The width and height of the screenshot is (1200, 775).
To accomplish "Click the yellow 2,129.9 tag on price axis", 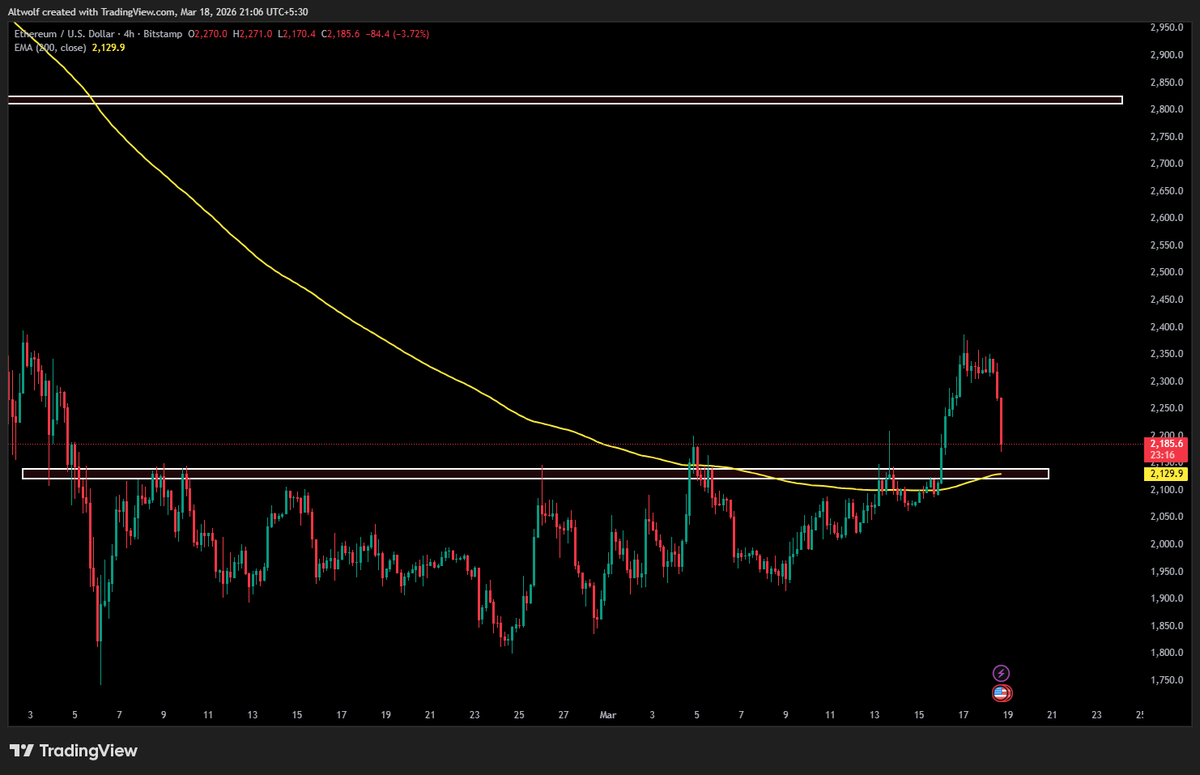I will (x=1166, y=473).
